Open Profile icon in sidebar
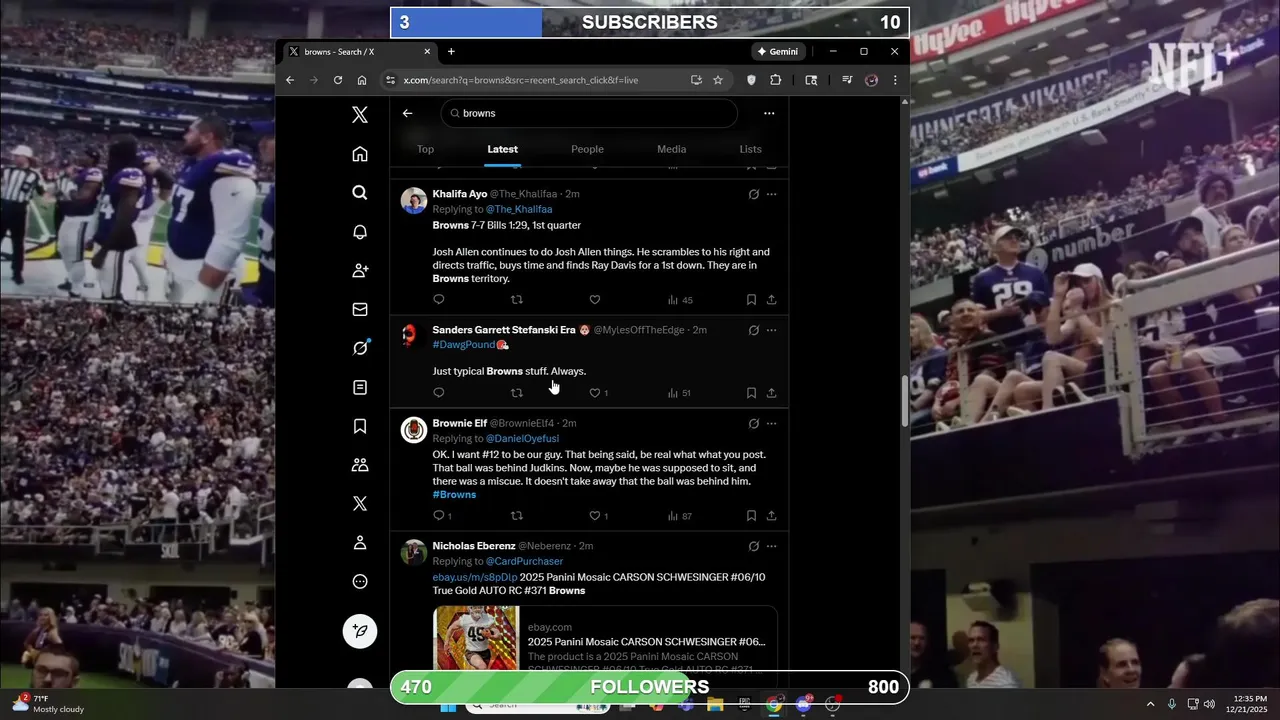 tap(360, 543)
